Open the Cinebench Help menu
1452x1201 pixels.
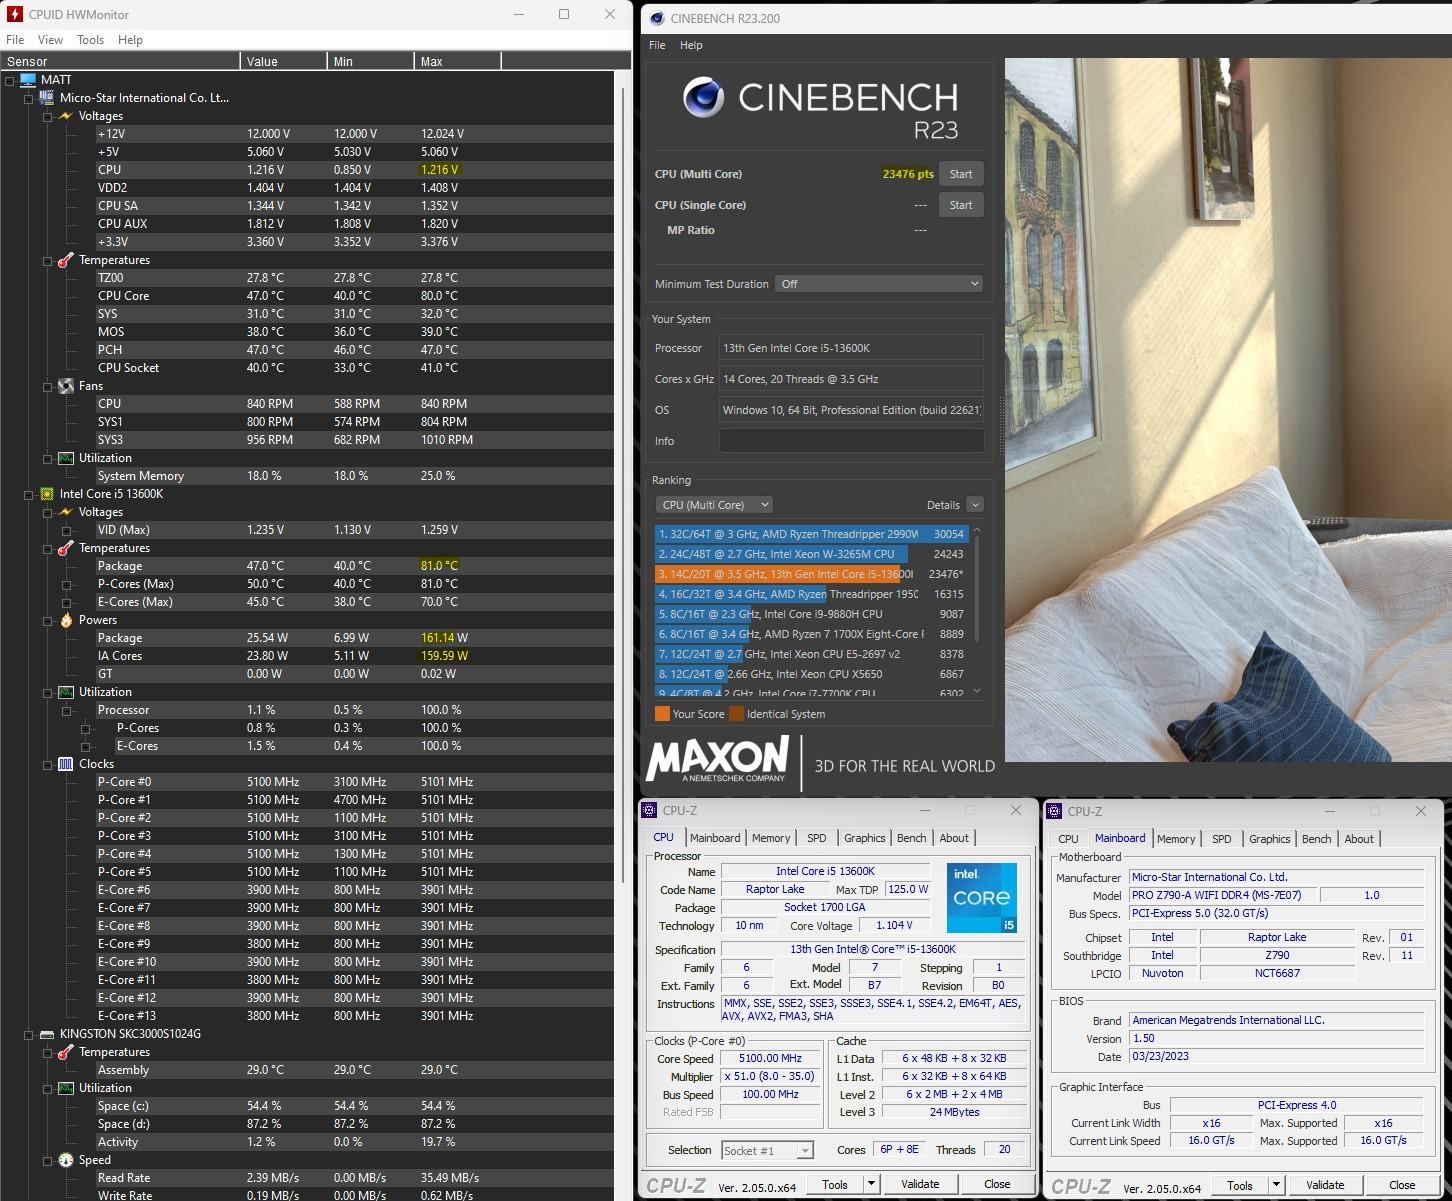tap(691, 45)
